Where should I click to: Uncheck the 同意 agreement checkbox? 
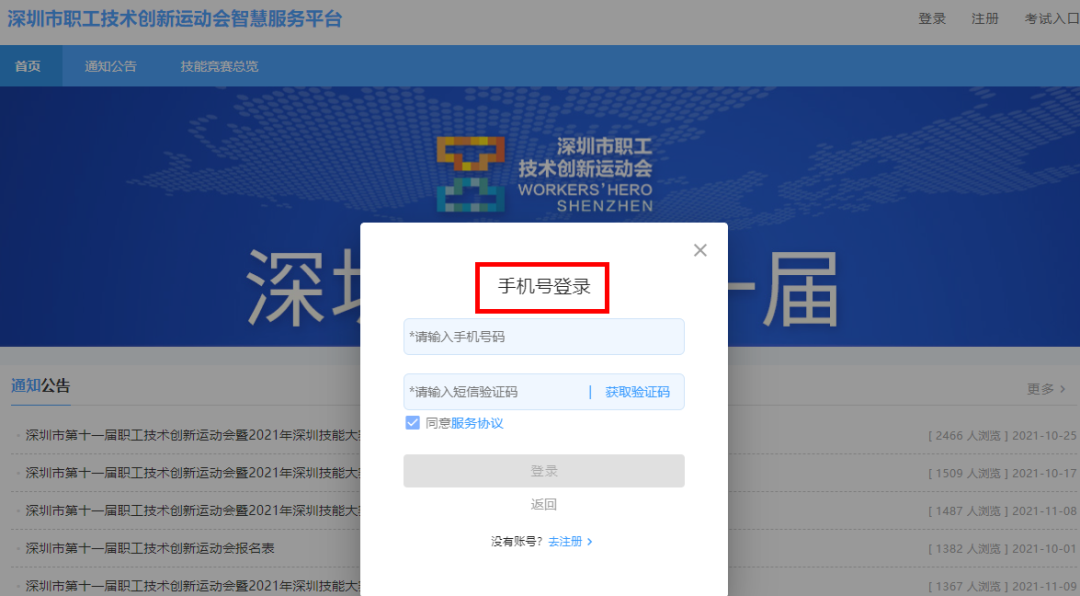pos(413,422)
